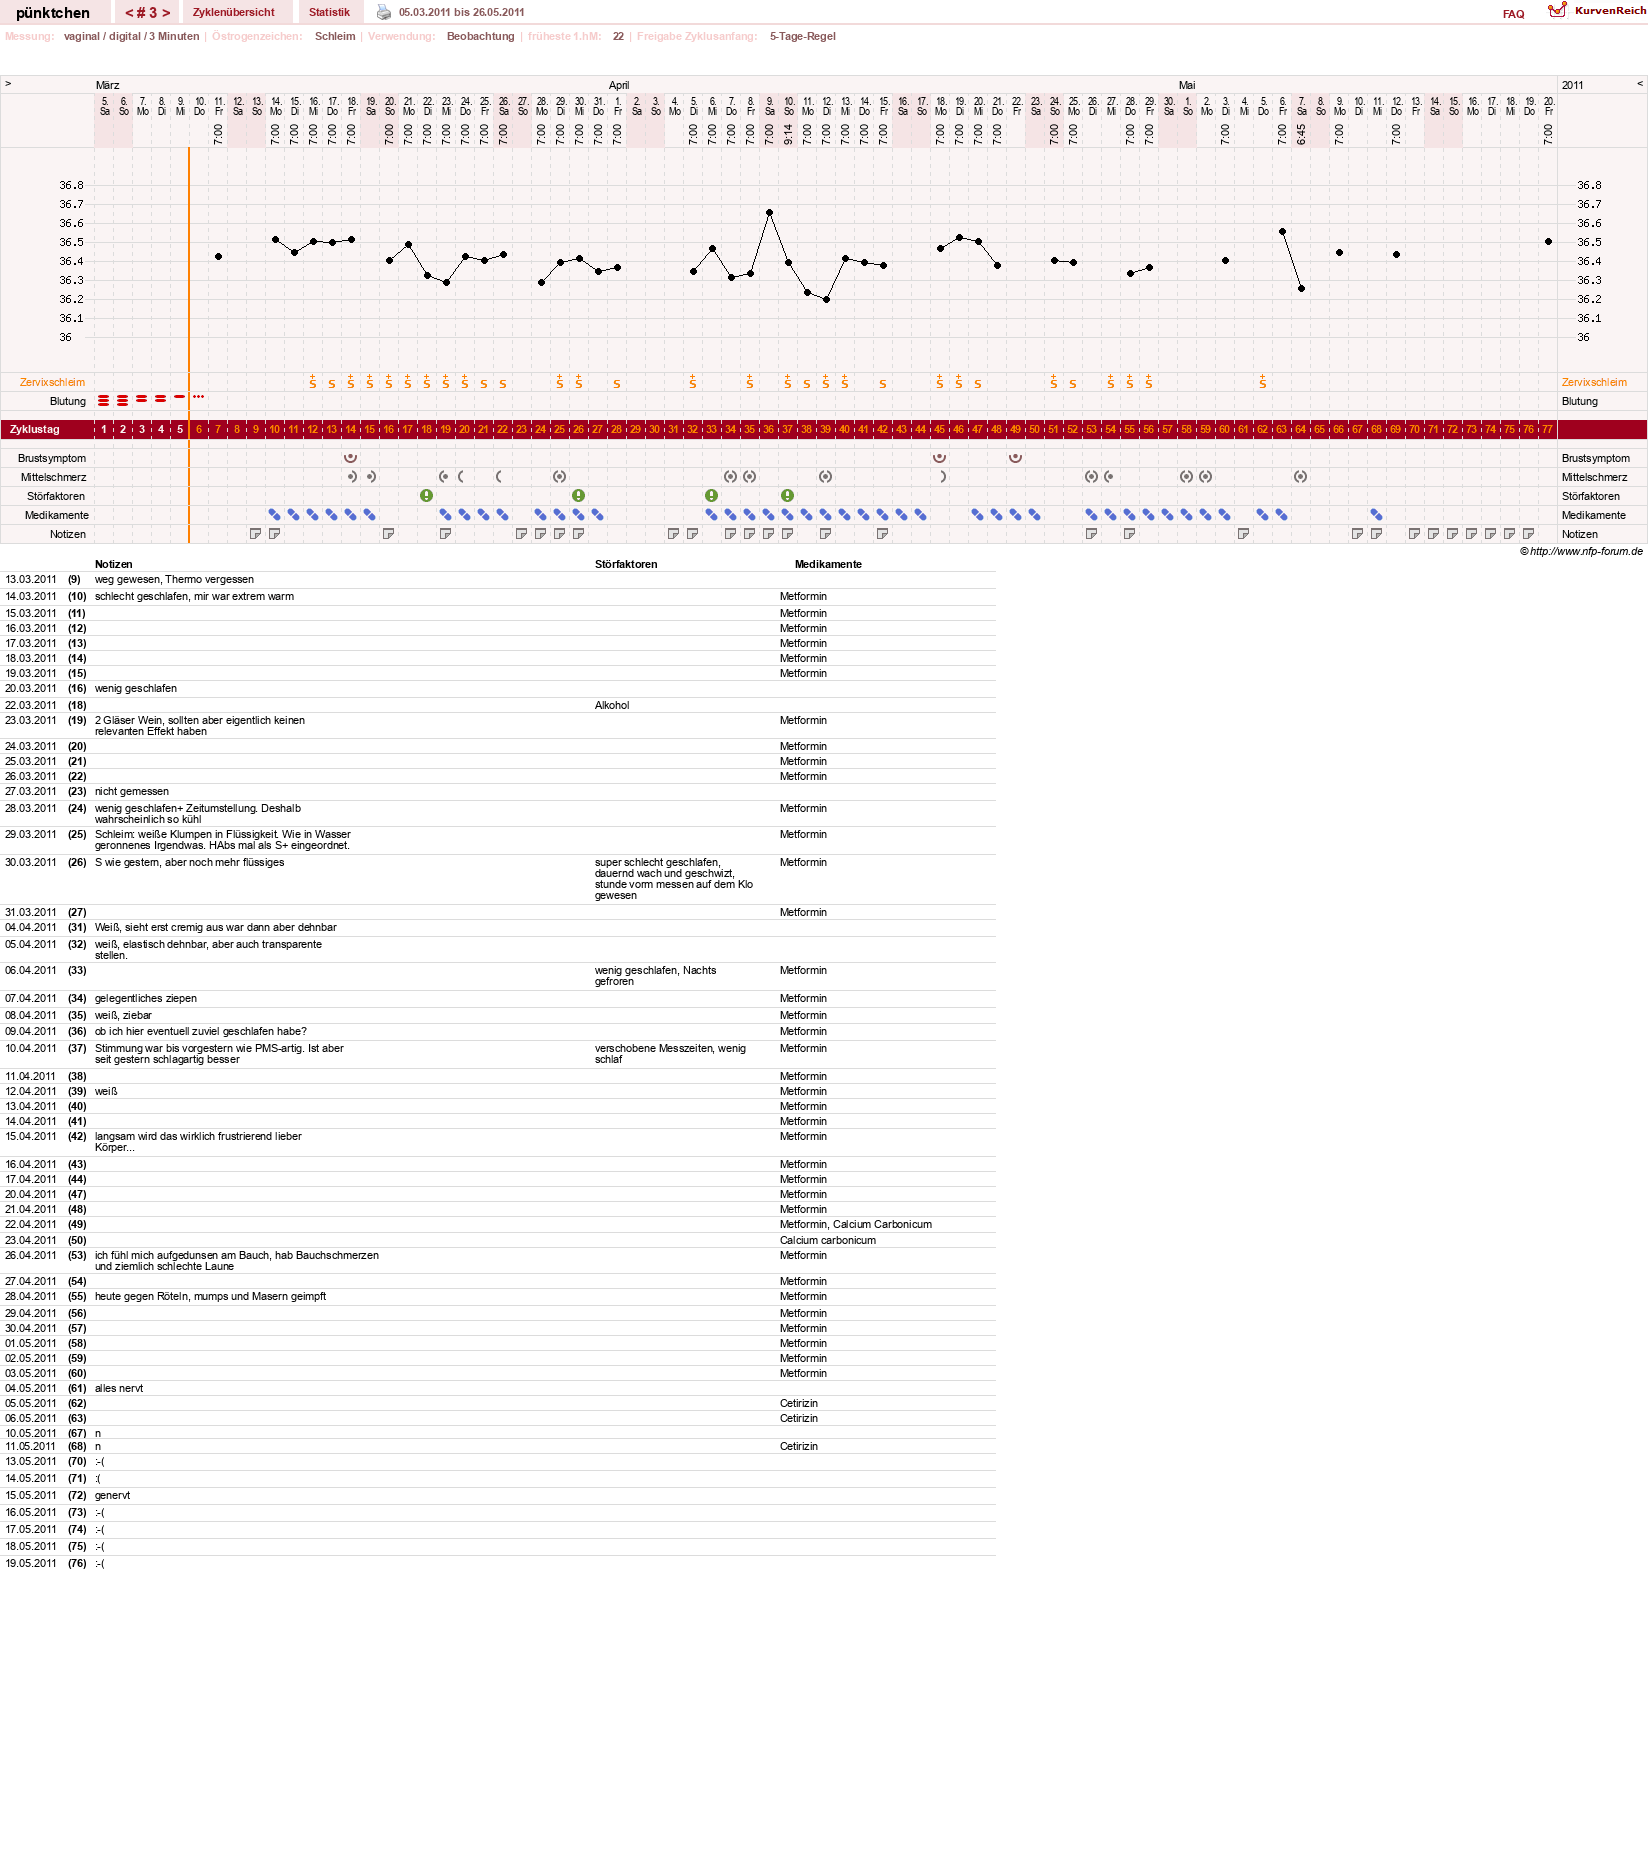Click note row 'weg gewesen, Thermo vergessen'
The height and width of the screenshot is (1858, 1648).
[x=174, y=579]
